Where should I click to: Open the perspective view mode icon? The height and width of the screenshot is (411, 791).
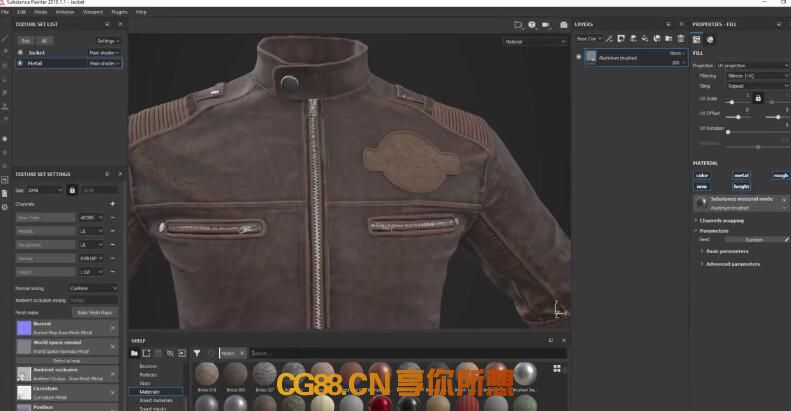pos(518,25)
